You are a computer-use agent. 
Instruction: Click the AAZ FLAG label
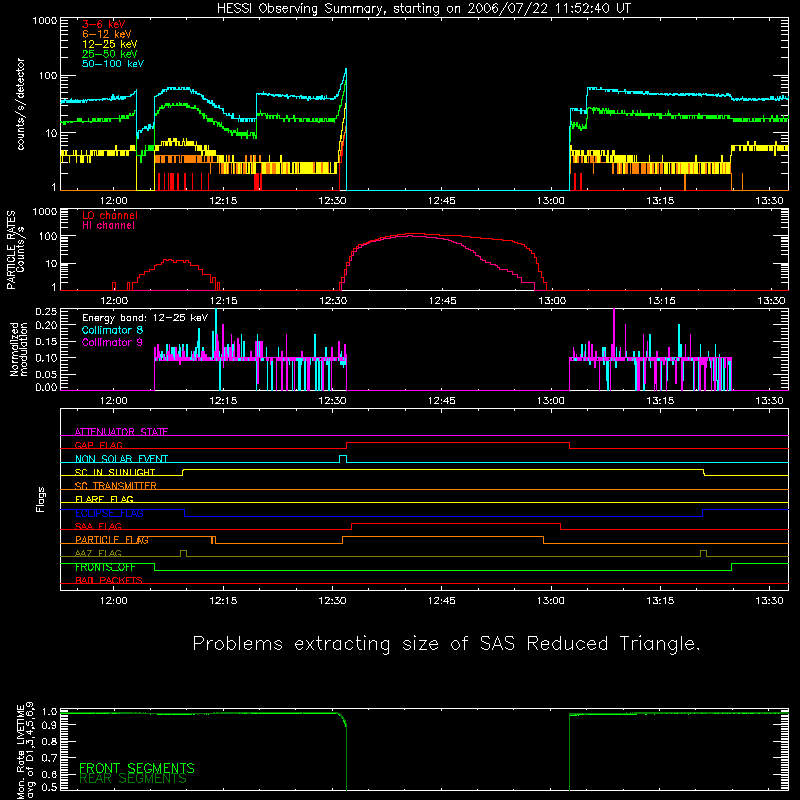click(98, 553)
